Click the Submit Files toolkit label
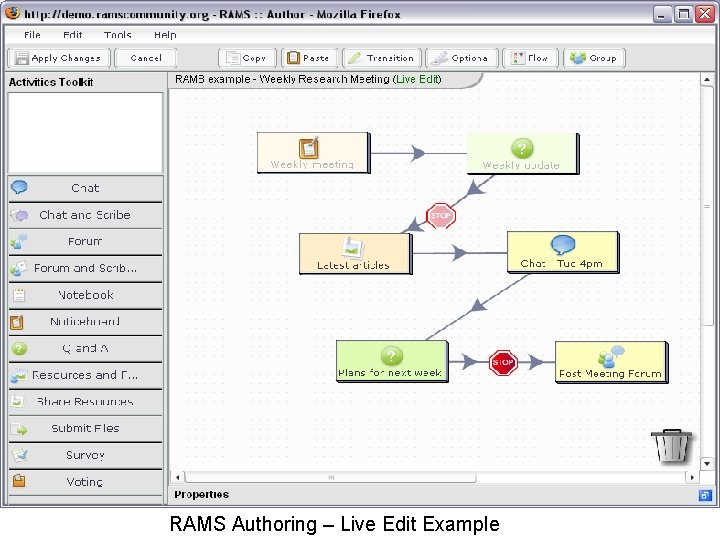Screen dimensions: 720x540 [85, 428]
